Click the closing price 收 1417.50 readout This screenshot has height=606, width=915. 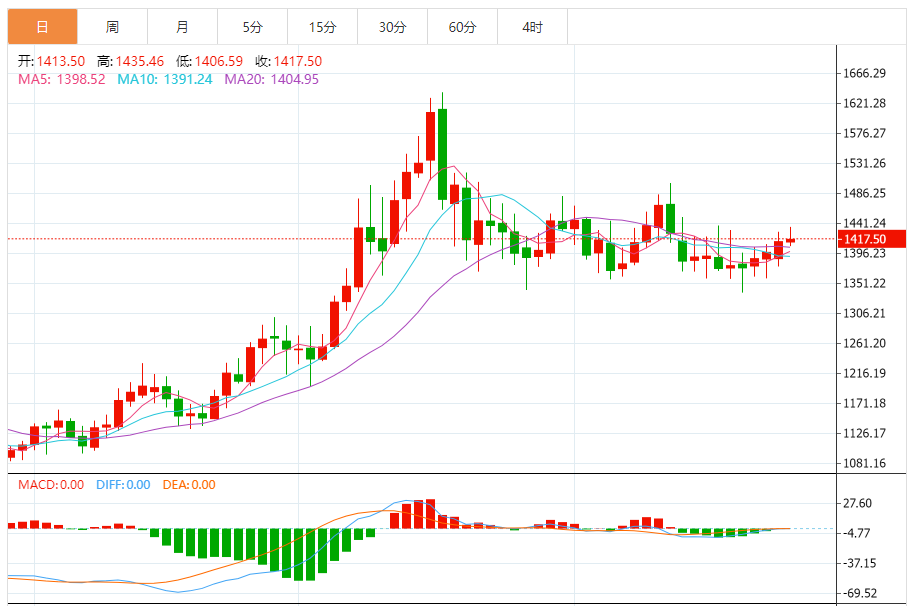pyautogui.click(x=288, y=62)
